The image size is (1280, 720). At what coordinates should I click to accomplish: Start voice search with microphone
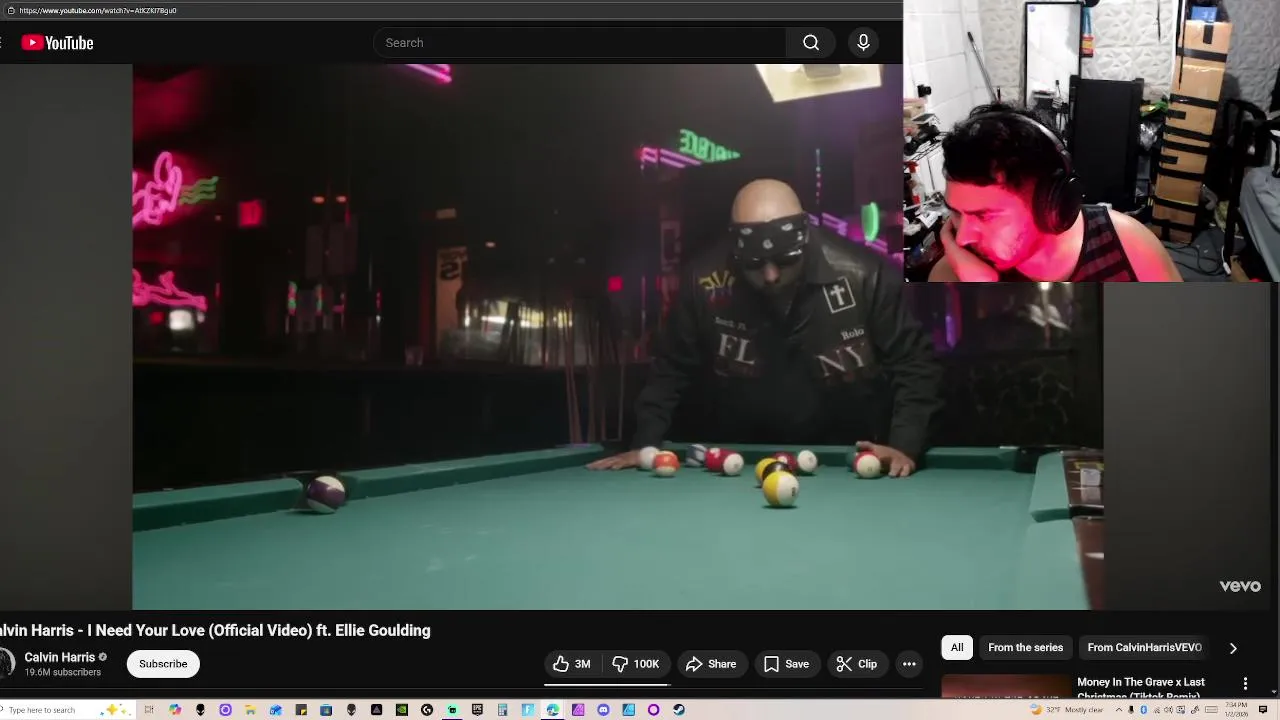pos(863,43)
